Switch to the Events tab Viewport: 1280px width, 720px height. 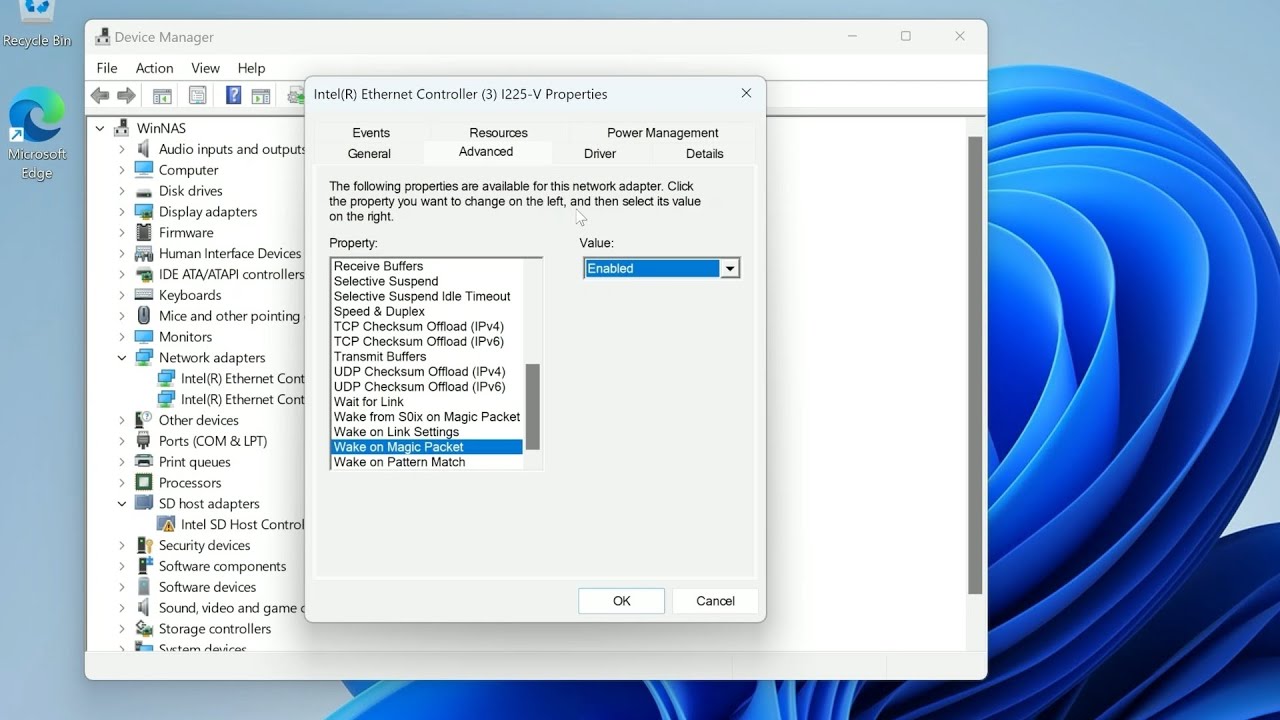[371, 133]
